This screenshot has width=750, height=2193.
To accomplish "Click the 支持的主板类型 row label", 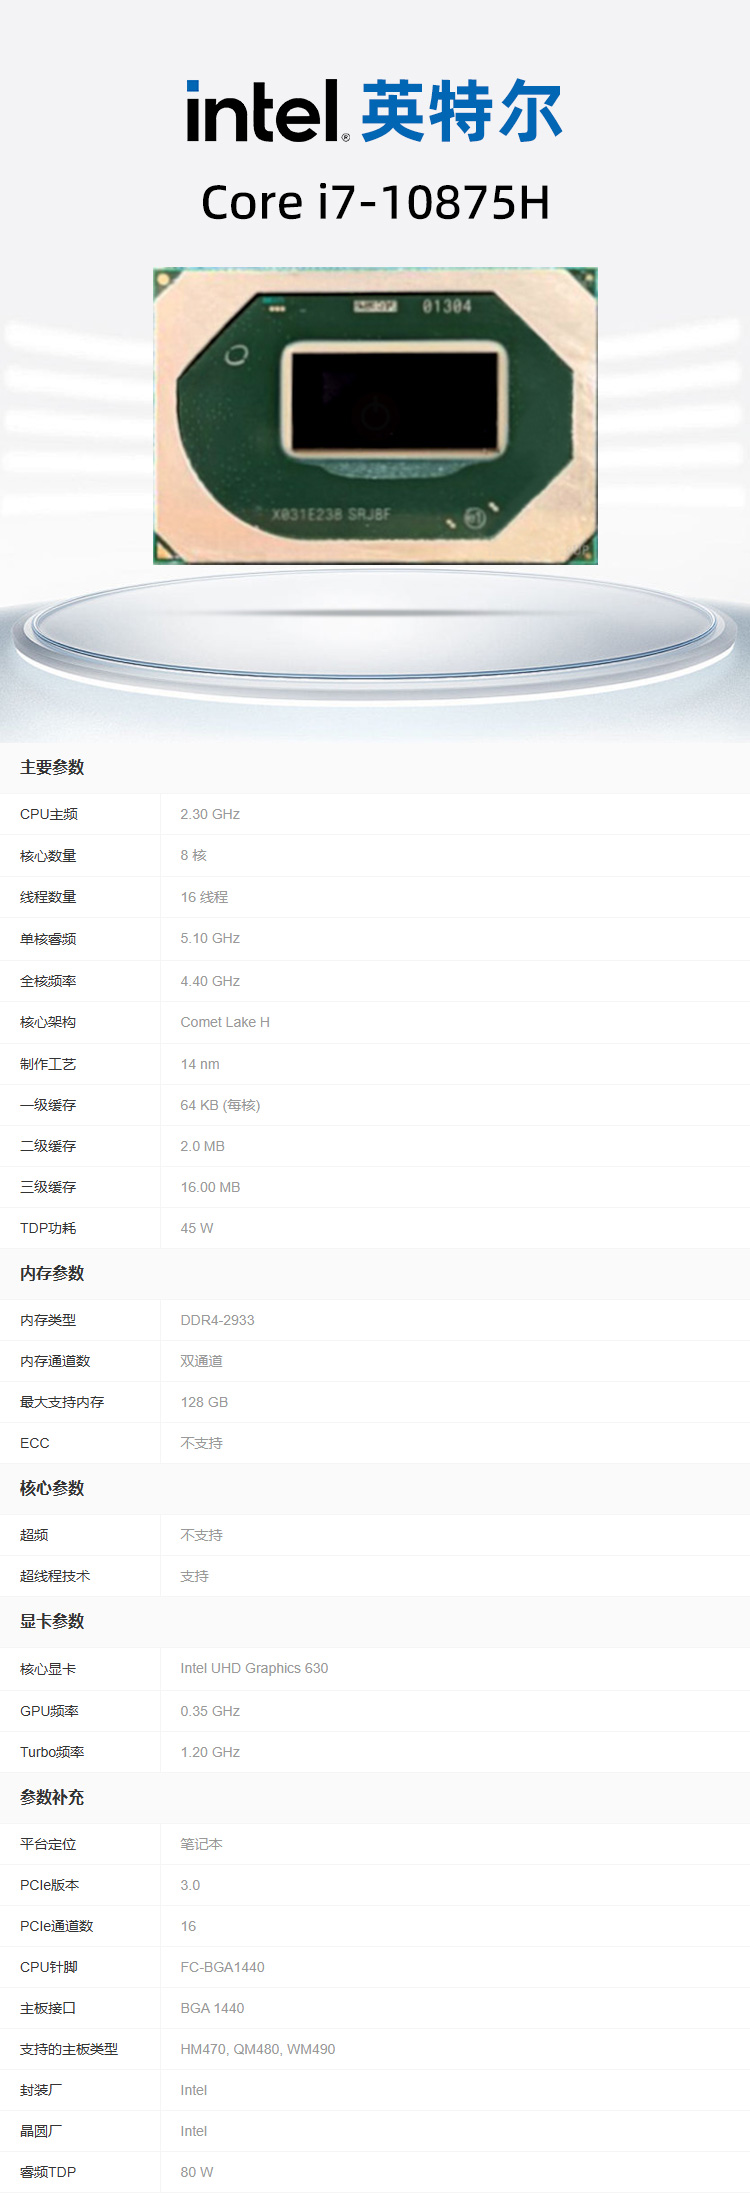I will click(69, 2049).
